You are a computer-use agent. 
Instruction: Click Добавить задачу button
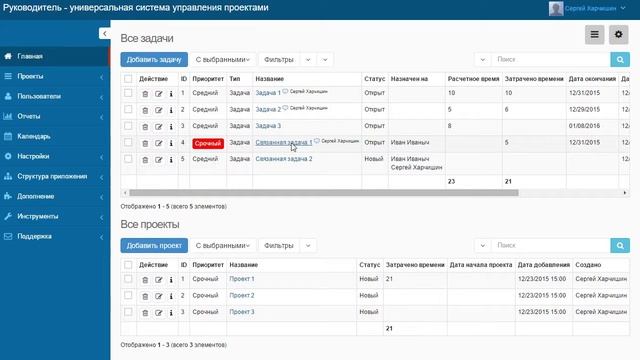(x=154, y=60)
